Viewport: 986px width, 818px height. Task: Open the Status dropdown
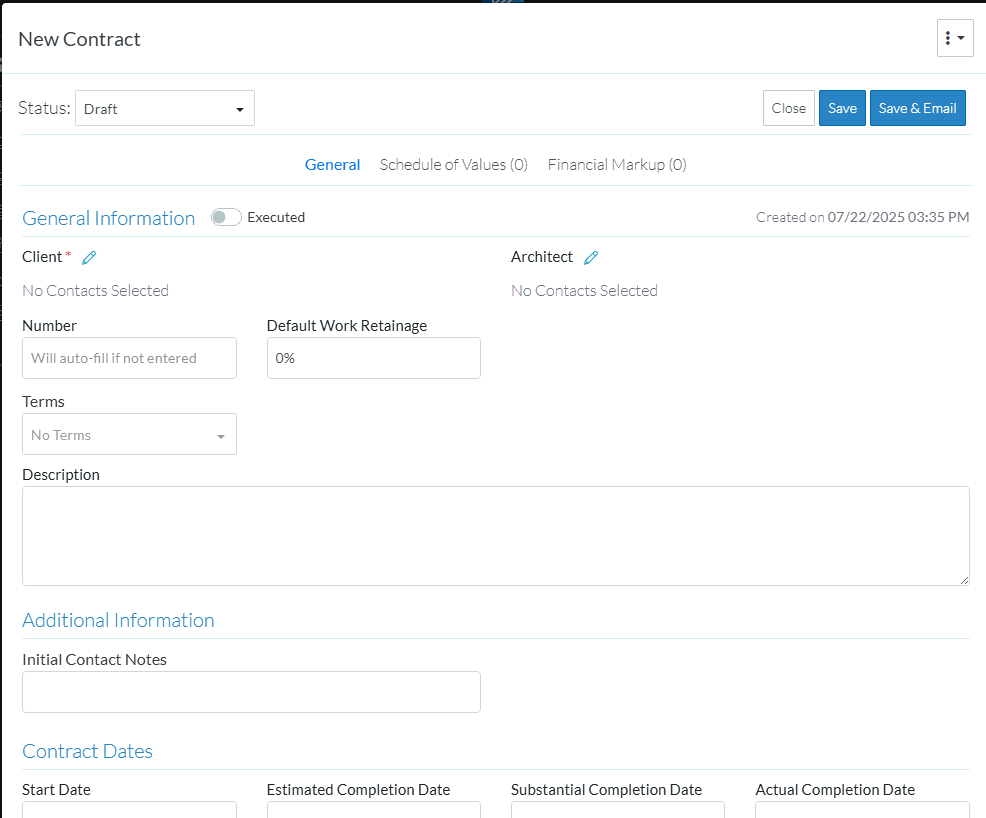click(x=165, y=109)
